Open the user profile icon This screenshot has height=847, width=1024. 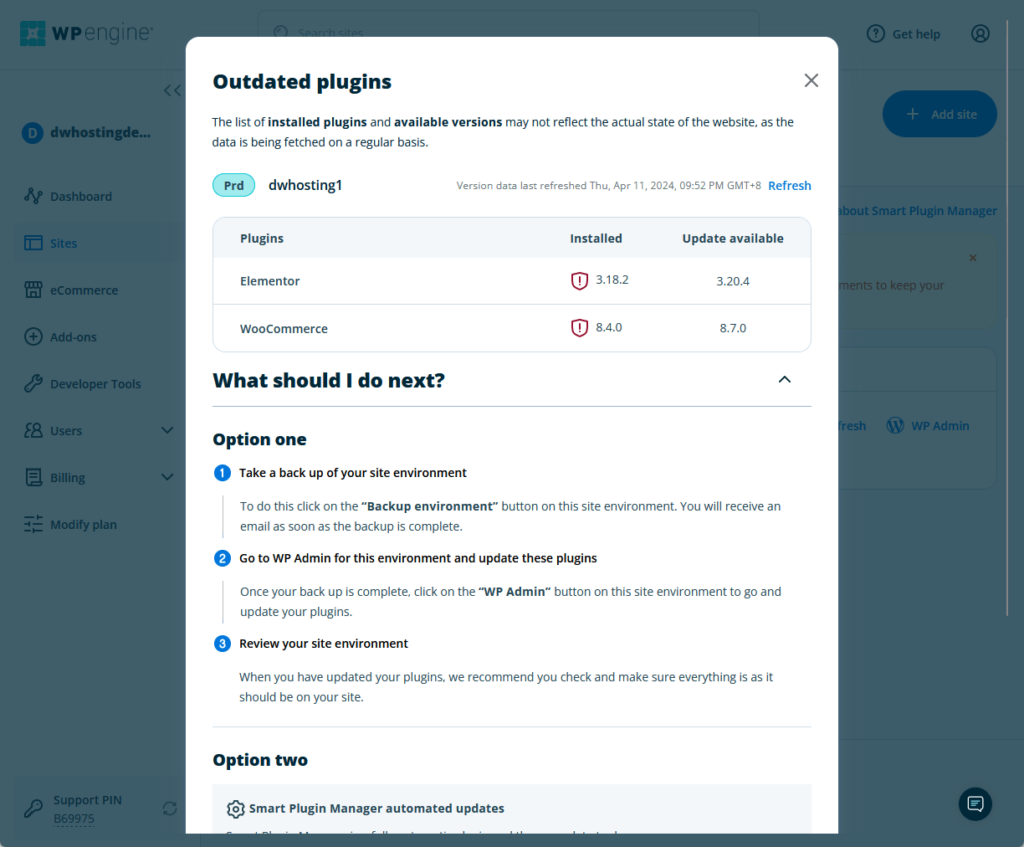pyautogui.click(x=980, y=33)
